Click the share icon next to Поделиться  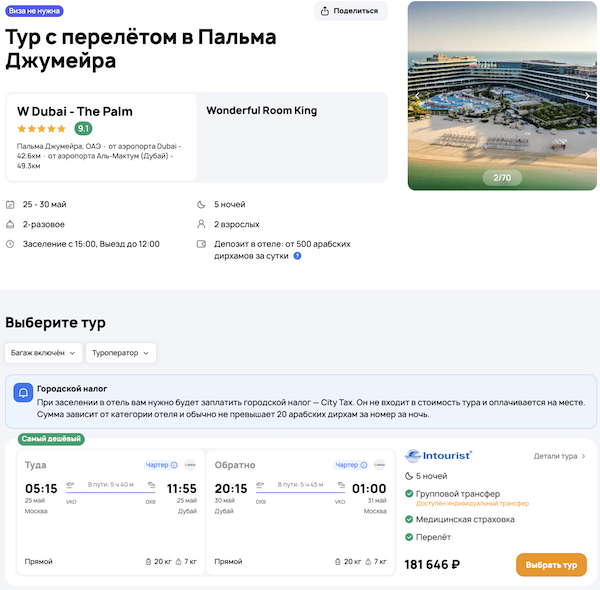[x=327, y=11]
